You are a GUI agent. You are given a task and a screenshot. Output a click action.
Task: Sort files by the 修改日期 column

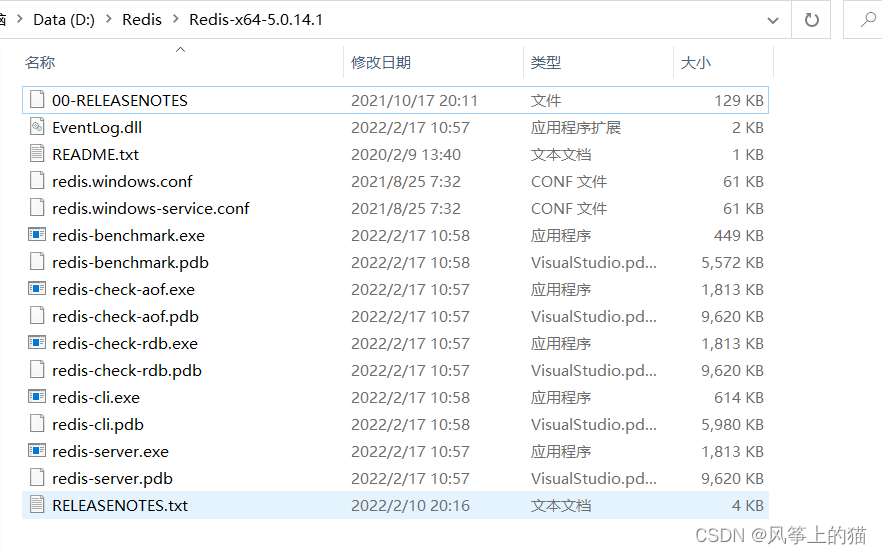pos(381,62)
